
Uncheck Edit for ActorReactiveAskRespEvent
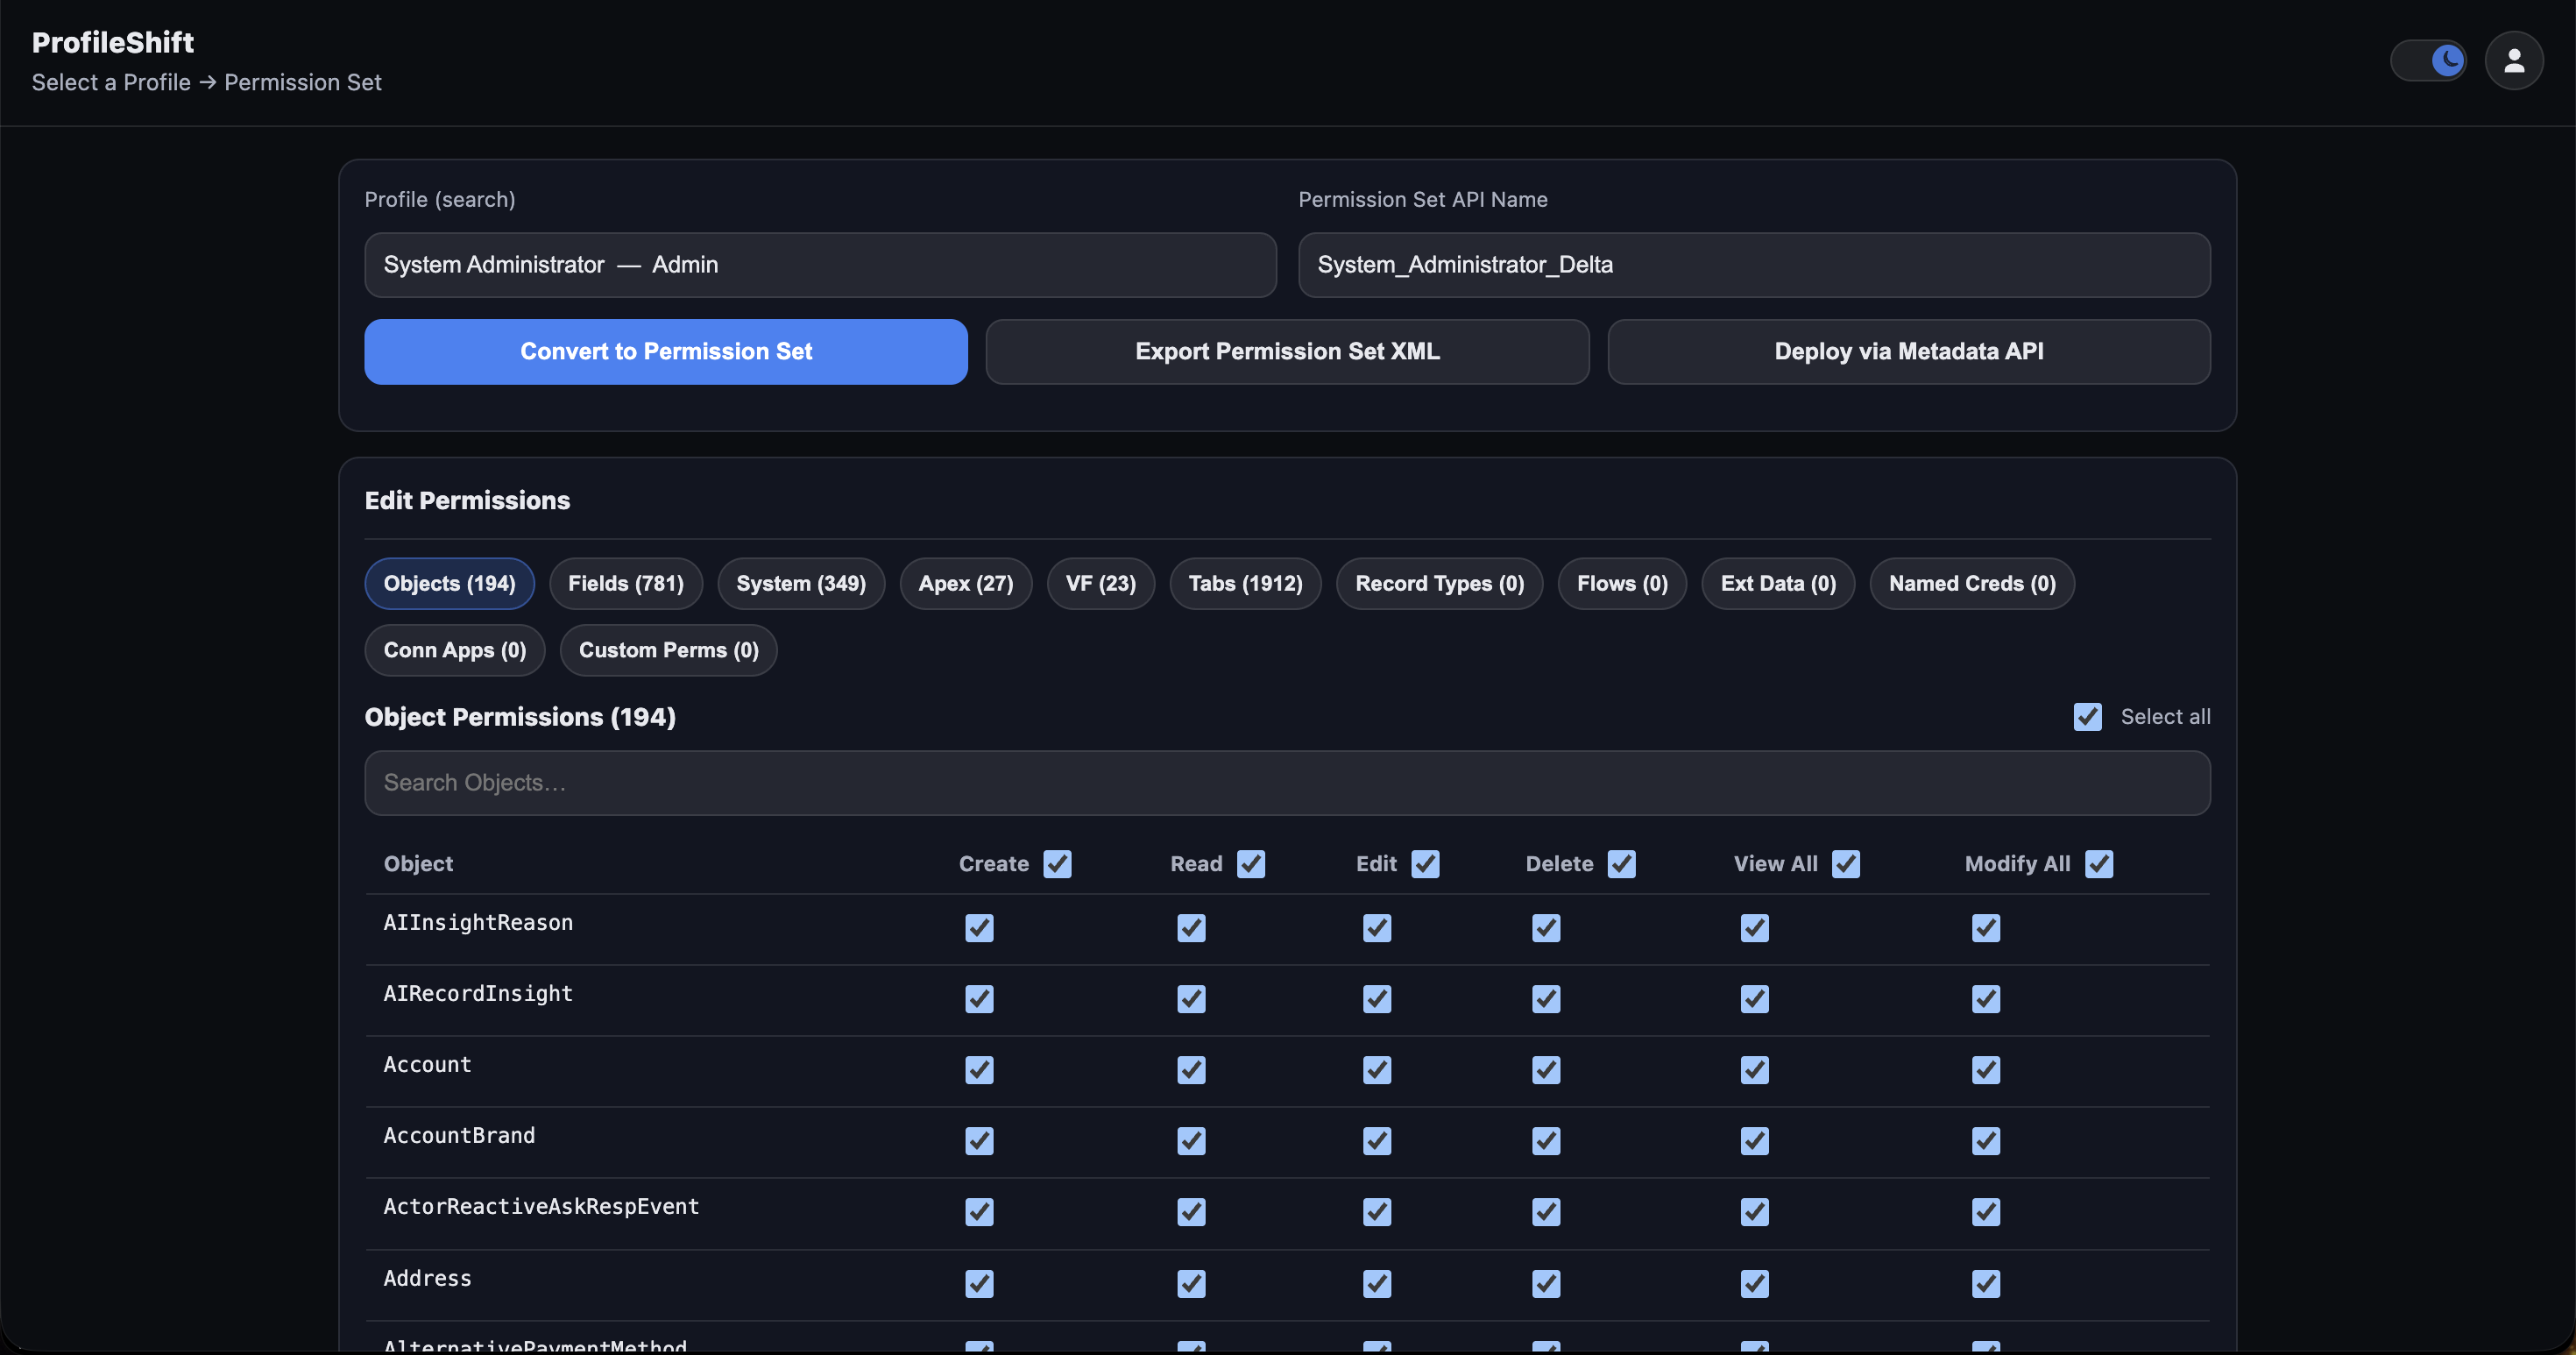coord(1377,1212)
